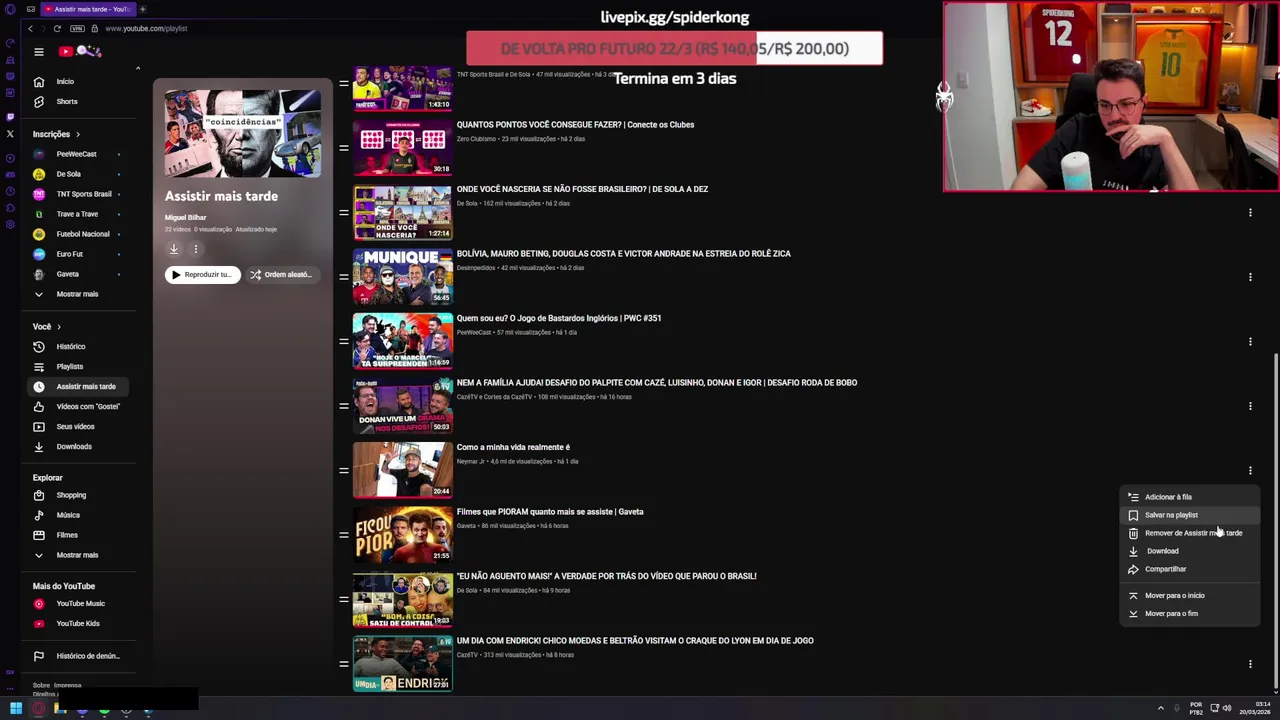Select Adicionar à fila

click(1189, 497)
